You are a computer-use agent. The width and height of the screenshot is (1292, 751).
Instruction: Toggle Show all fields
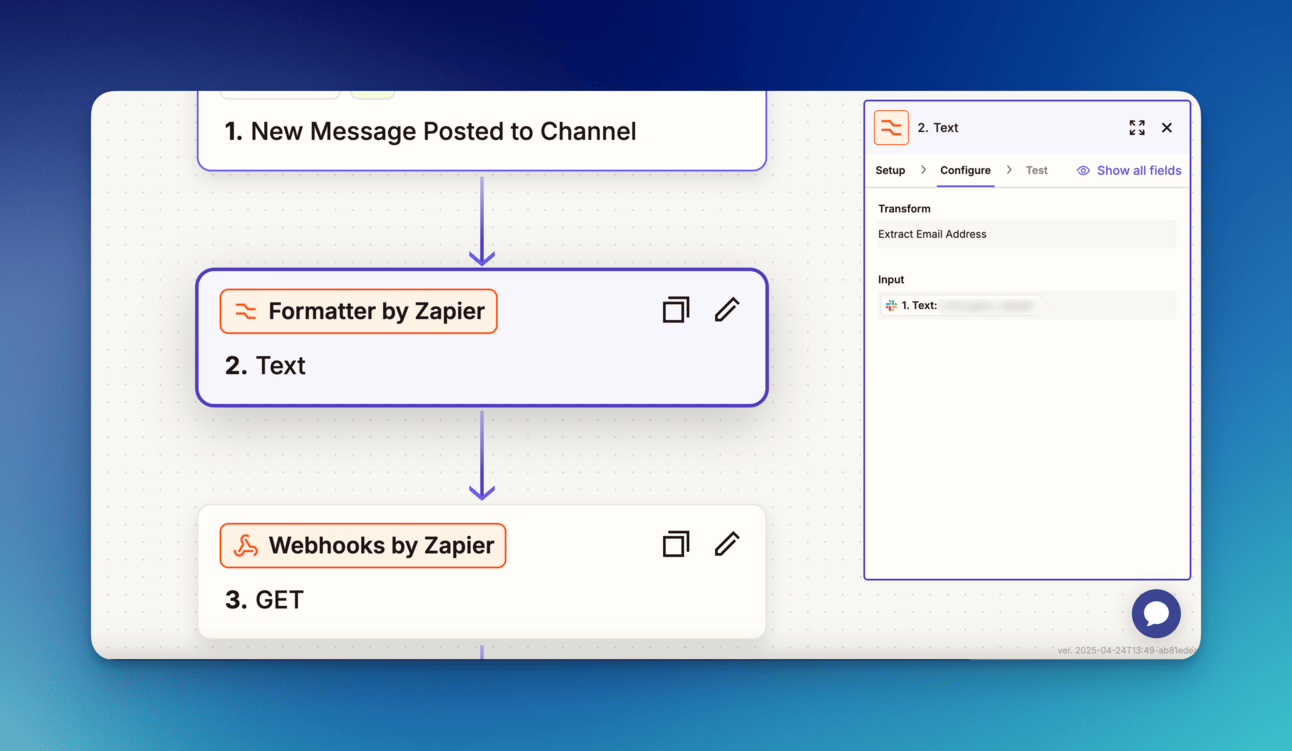[x=1129, y=170]
